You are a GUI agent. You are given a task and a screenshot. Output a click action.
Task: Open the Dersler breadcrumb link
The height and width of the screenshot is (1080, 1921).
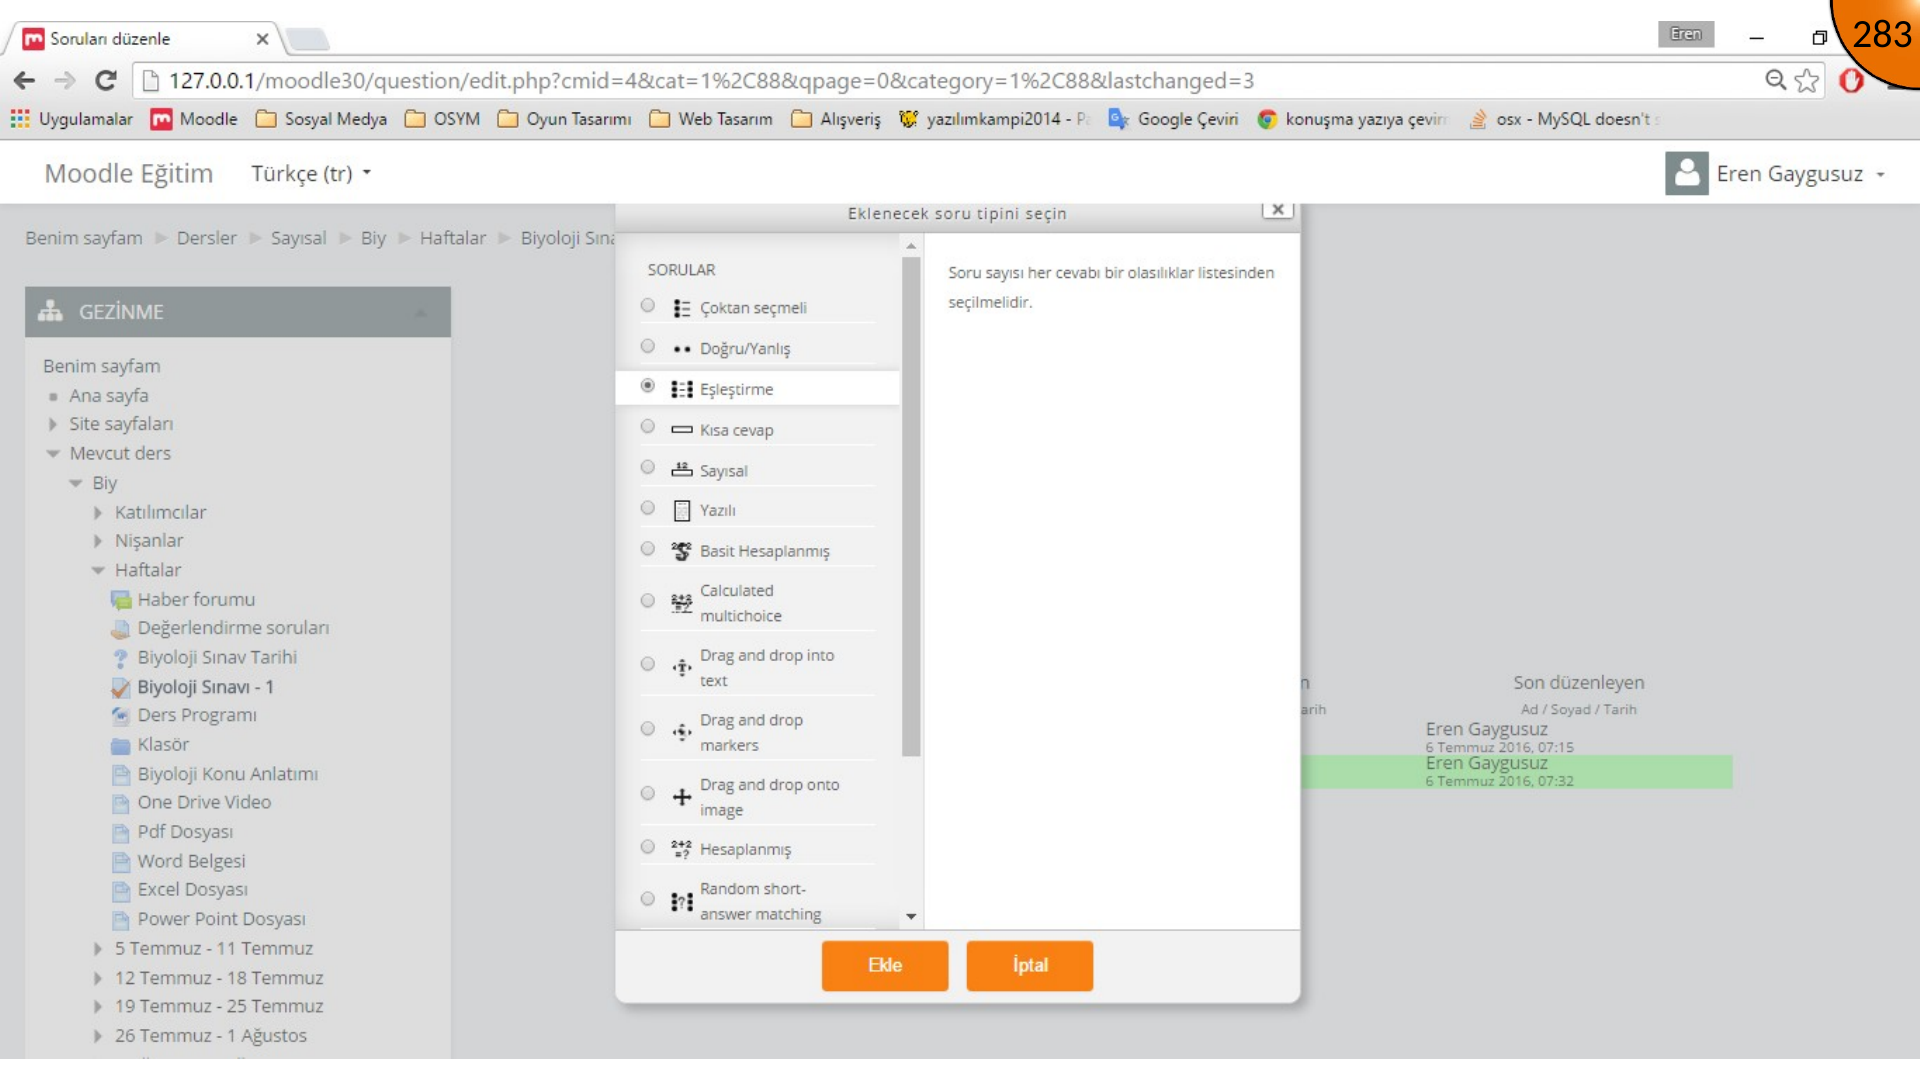click(207, 238)
